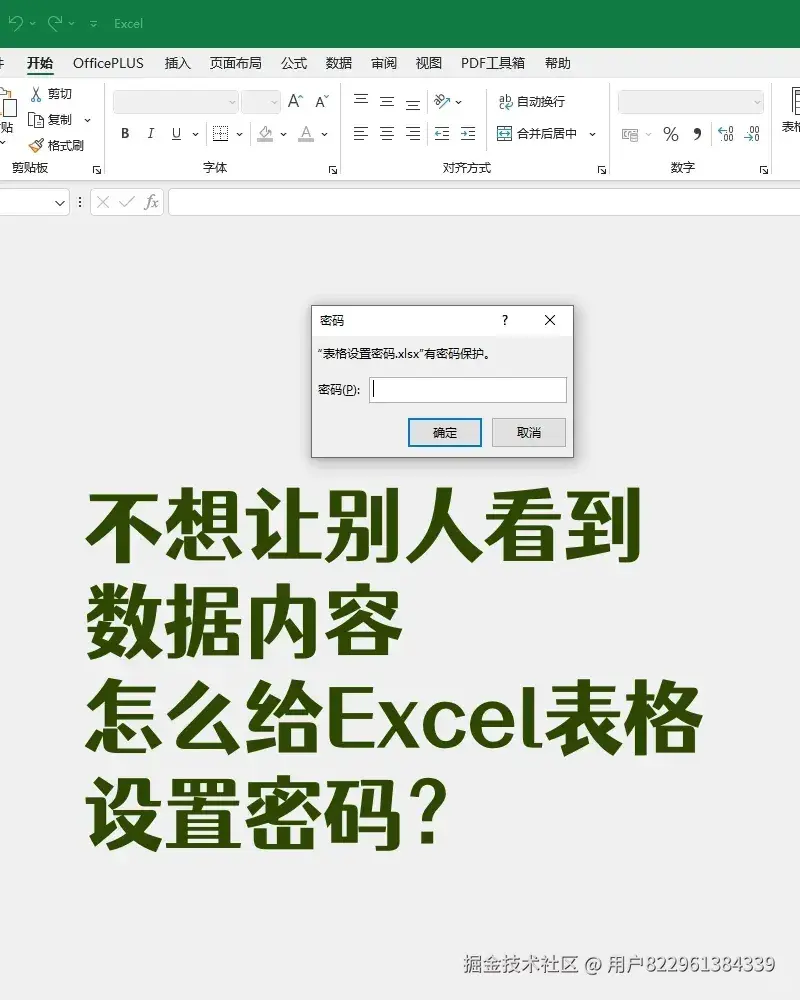
Task: Undo the last action
Action: coord(16,24)
